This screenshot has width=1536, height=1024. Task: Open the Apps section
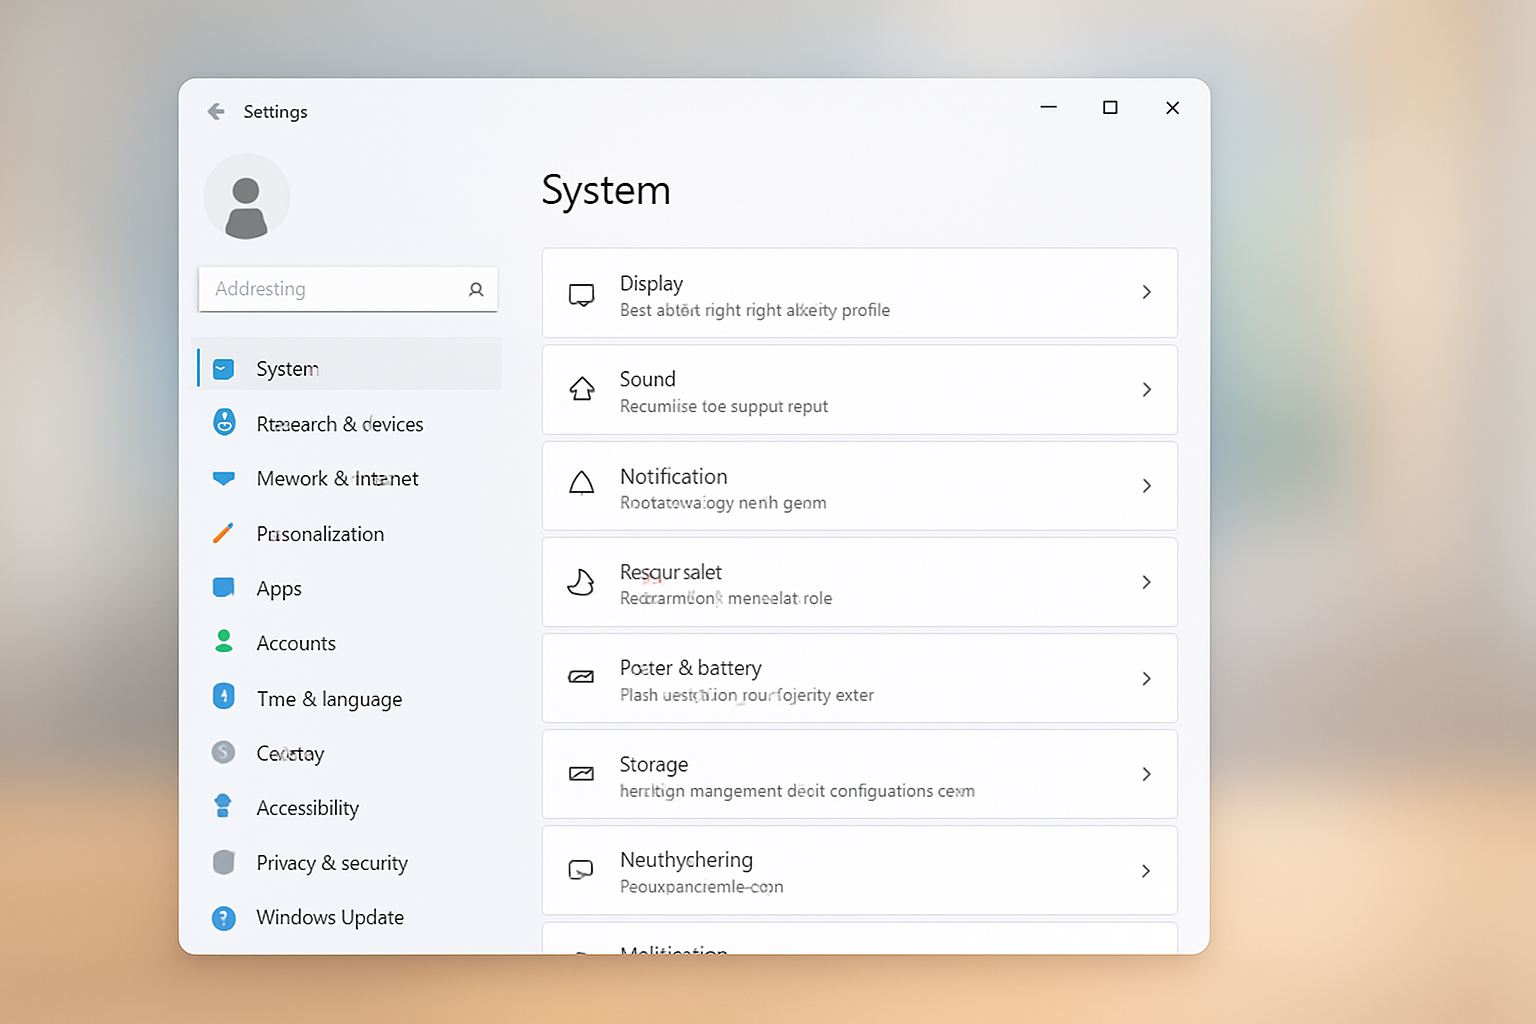tap(349, 588)
